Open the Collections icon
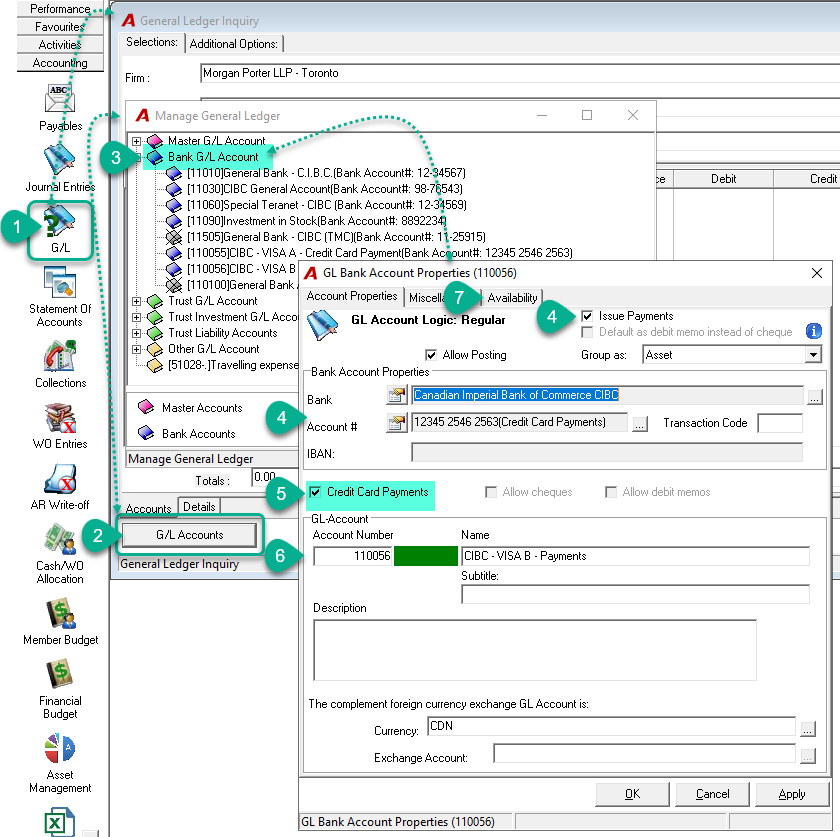840x837 pixels. (x=60, y=355)
